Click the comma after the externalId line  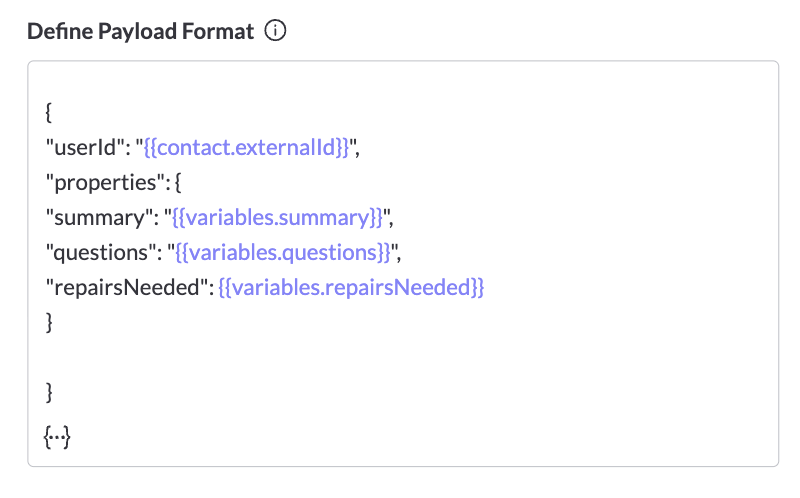[358, 152]
